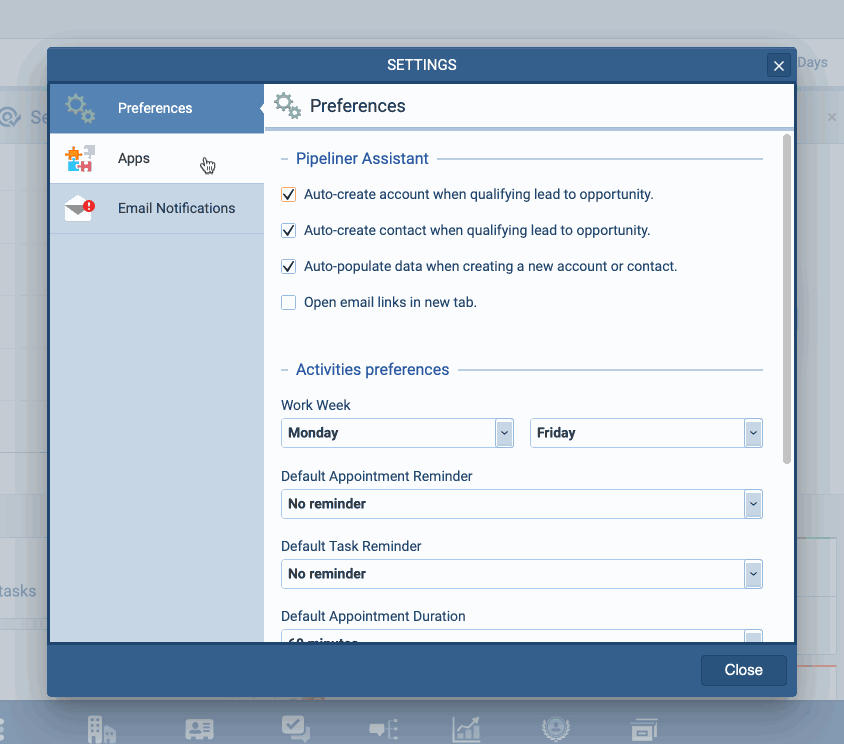Collapse the Pipeliner Assistant section heading
844x744 pixels.
(287, 158)
